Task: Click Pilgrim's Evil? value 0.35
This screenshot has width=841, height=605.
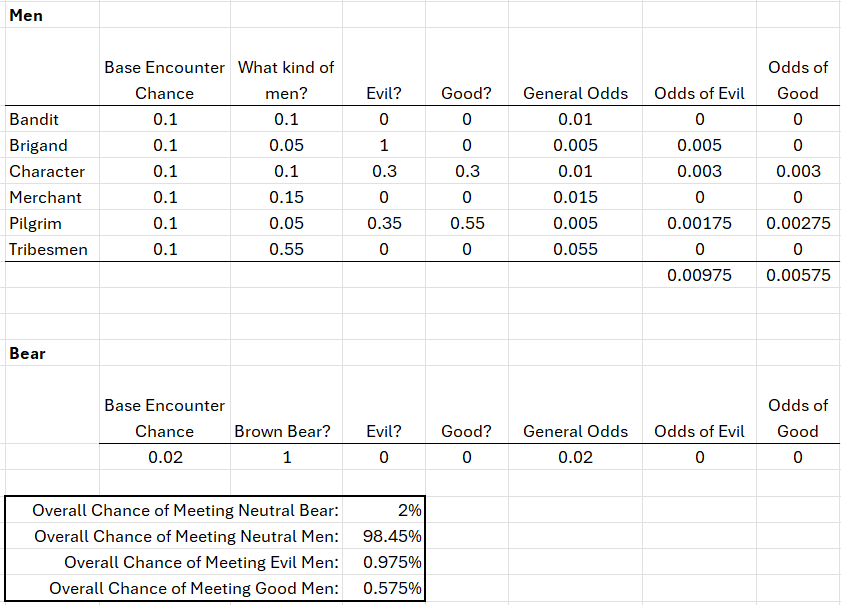Action: point(384,224)
